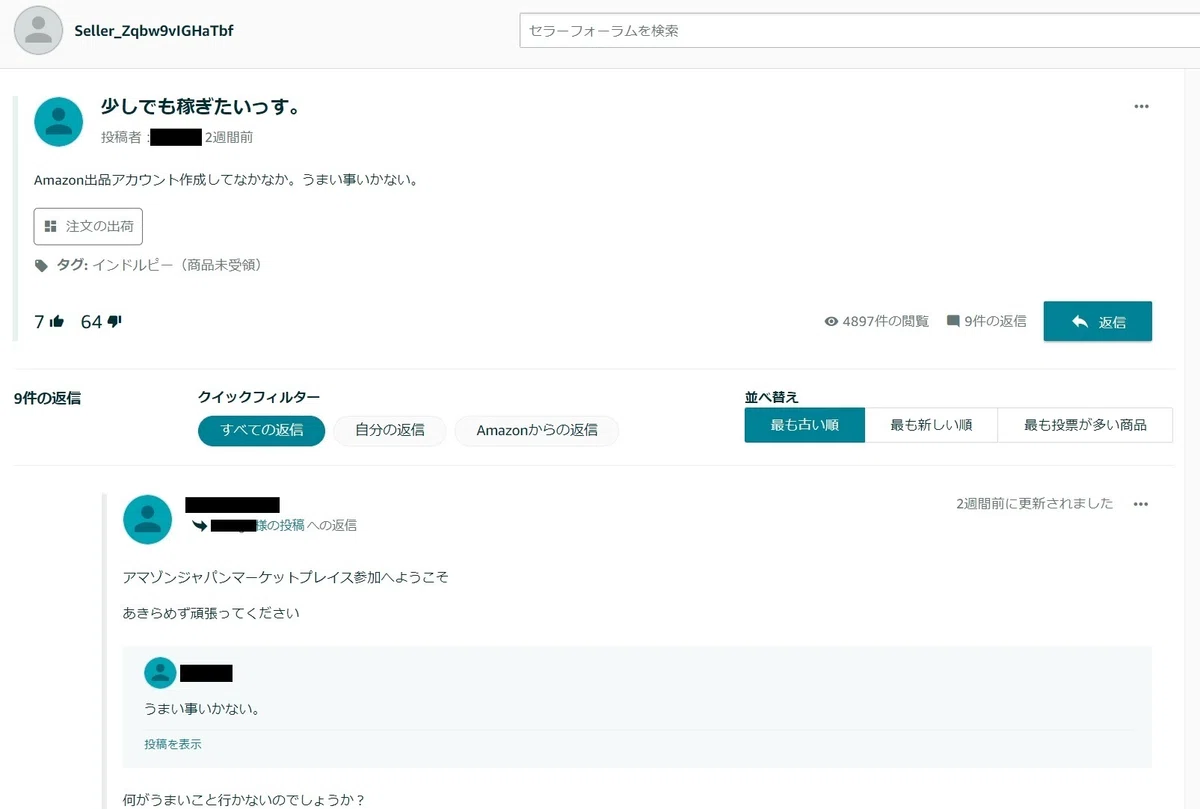Click the 9件の返信 count beside the reply button
Screen dimensions: 1200x809
click(x=995, y=321)
